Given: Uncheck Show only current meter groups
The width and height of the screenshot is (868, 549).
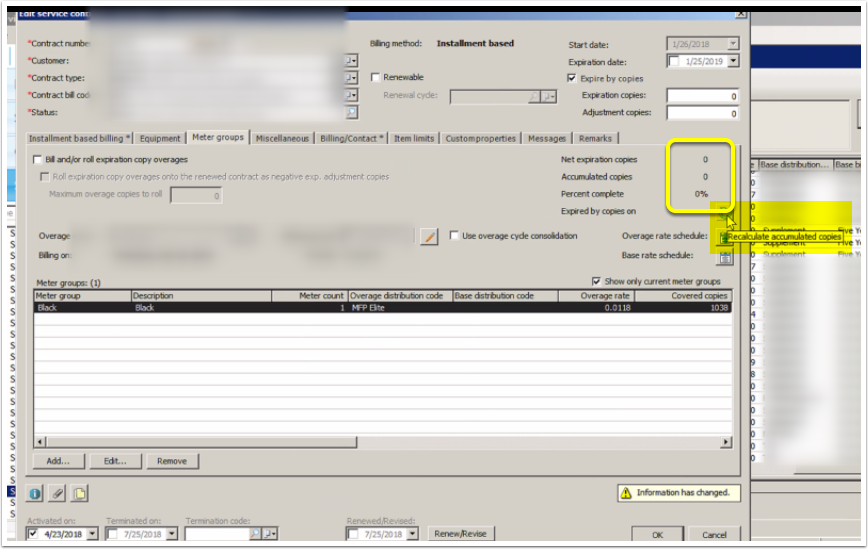Looking at the screenshot, I should (x=596, y=281).
